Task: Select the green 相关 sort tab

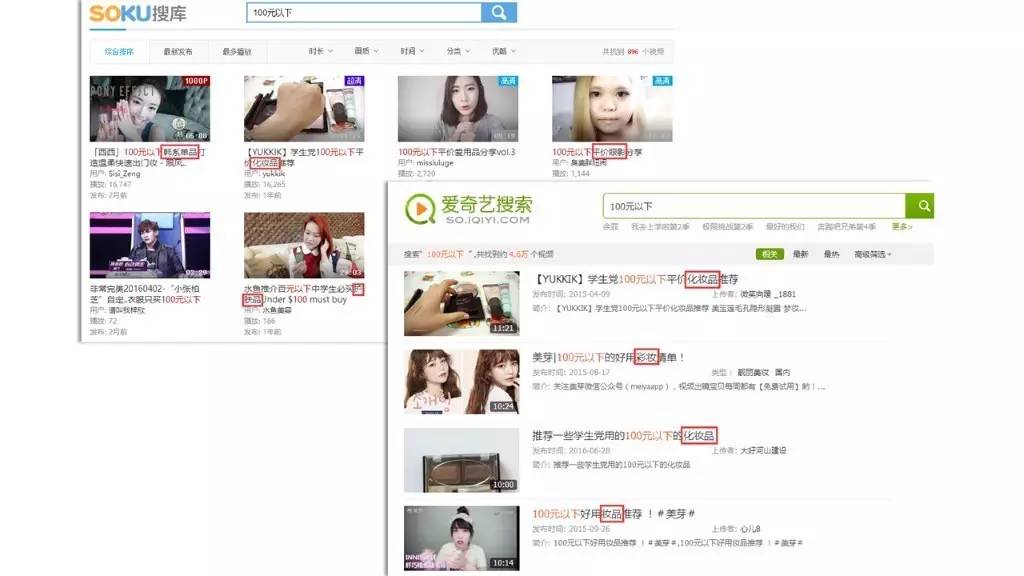Action: [x=769, y=254]
